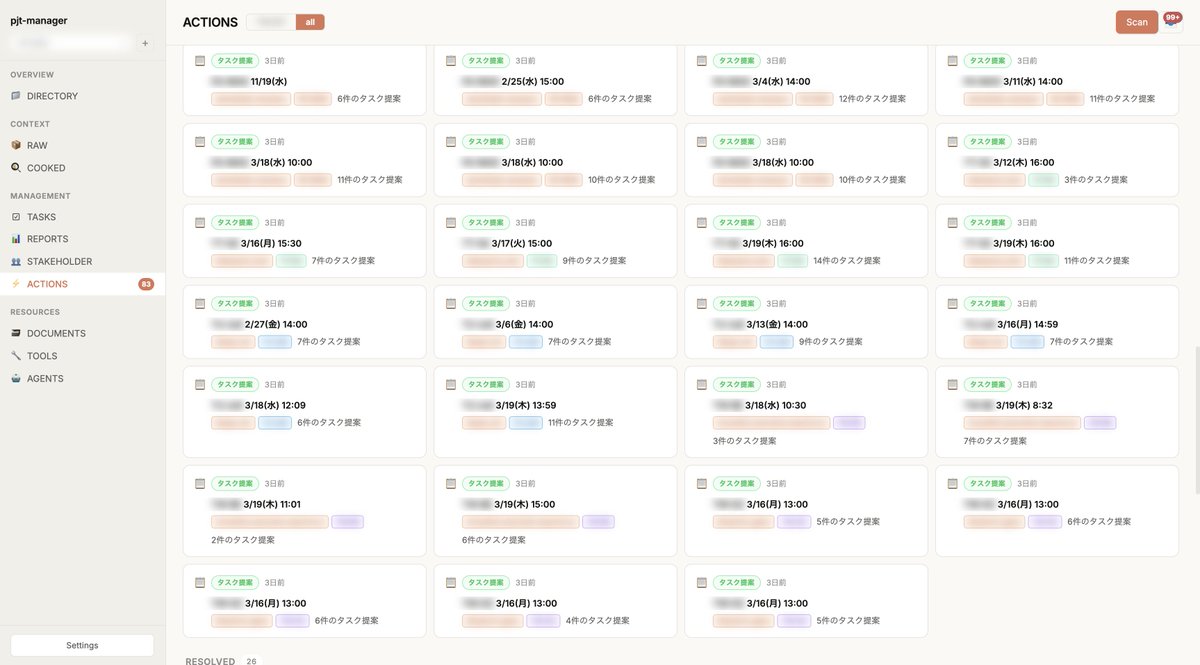Viewport: 1200px width, 665px height.
Task: Click calendar icon on 3/12(木) 16:00 card
Action: (953, 142)
